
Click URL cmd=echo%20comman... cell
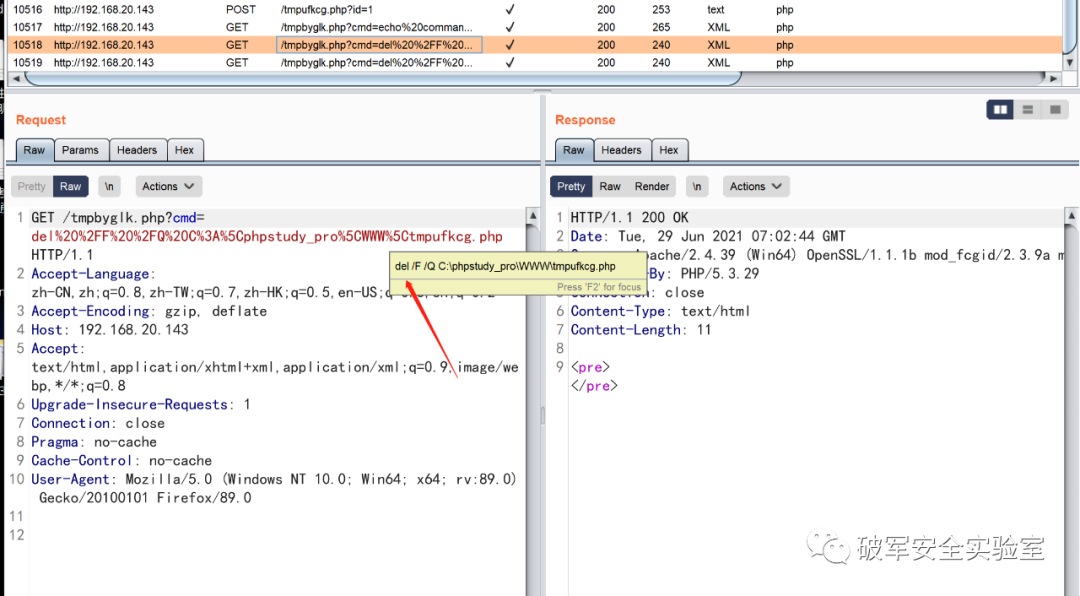(x=377, y=28)
